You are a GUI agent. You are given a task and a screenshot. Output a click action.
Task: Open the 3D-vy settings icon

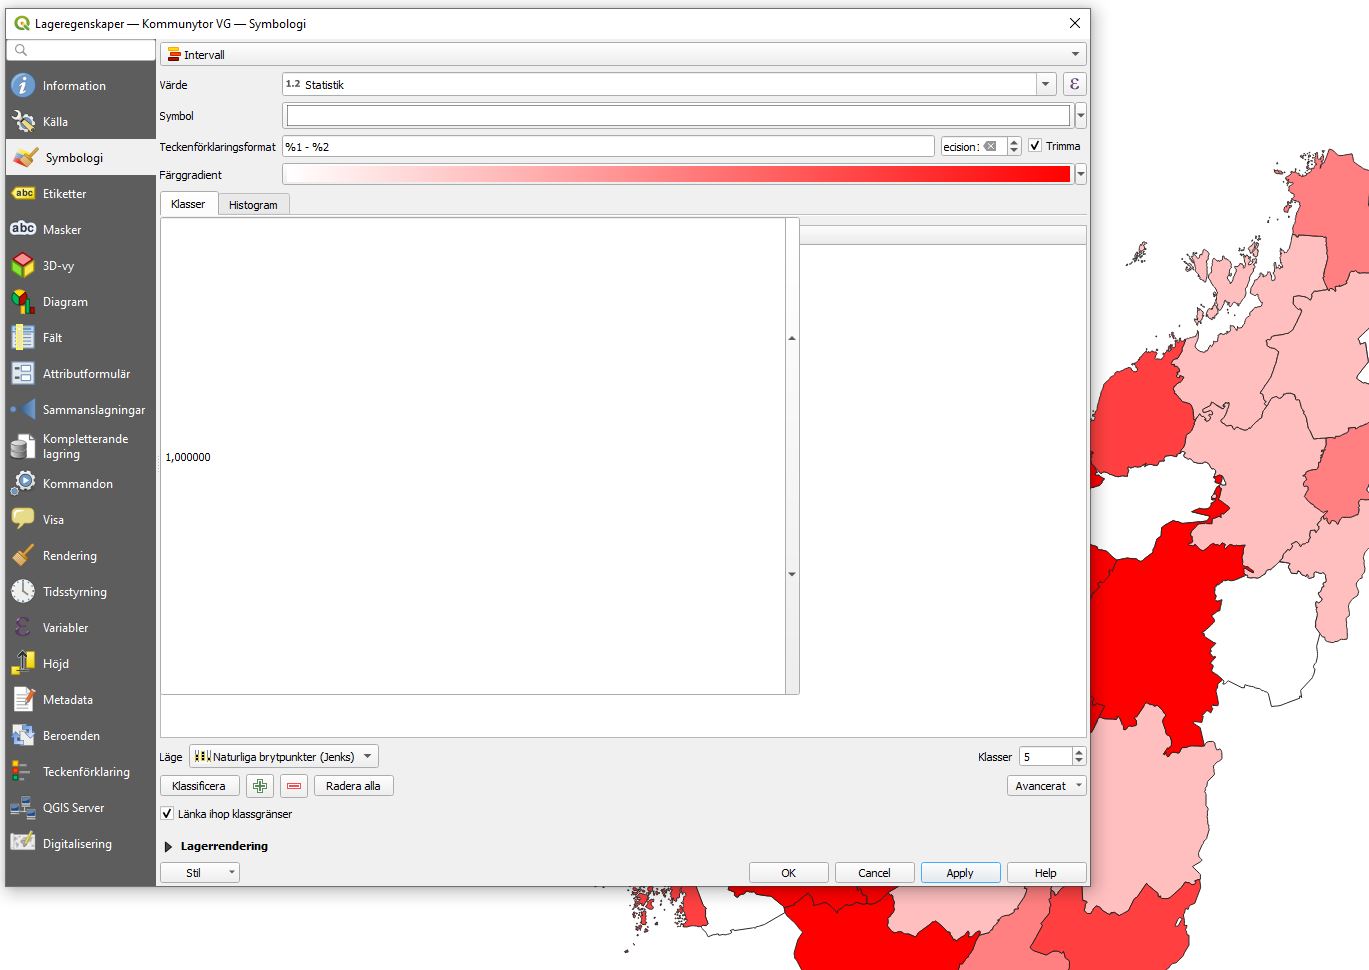(22, 265)
